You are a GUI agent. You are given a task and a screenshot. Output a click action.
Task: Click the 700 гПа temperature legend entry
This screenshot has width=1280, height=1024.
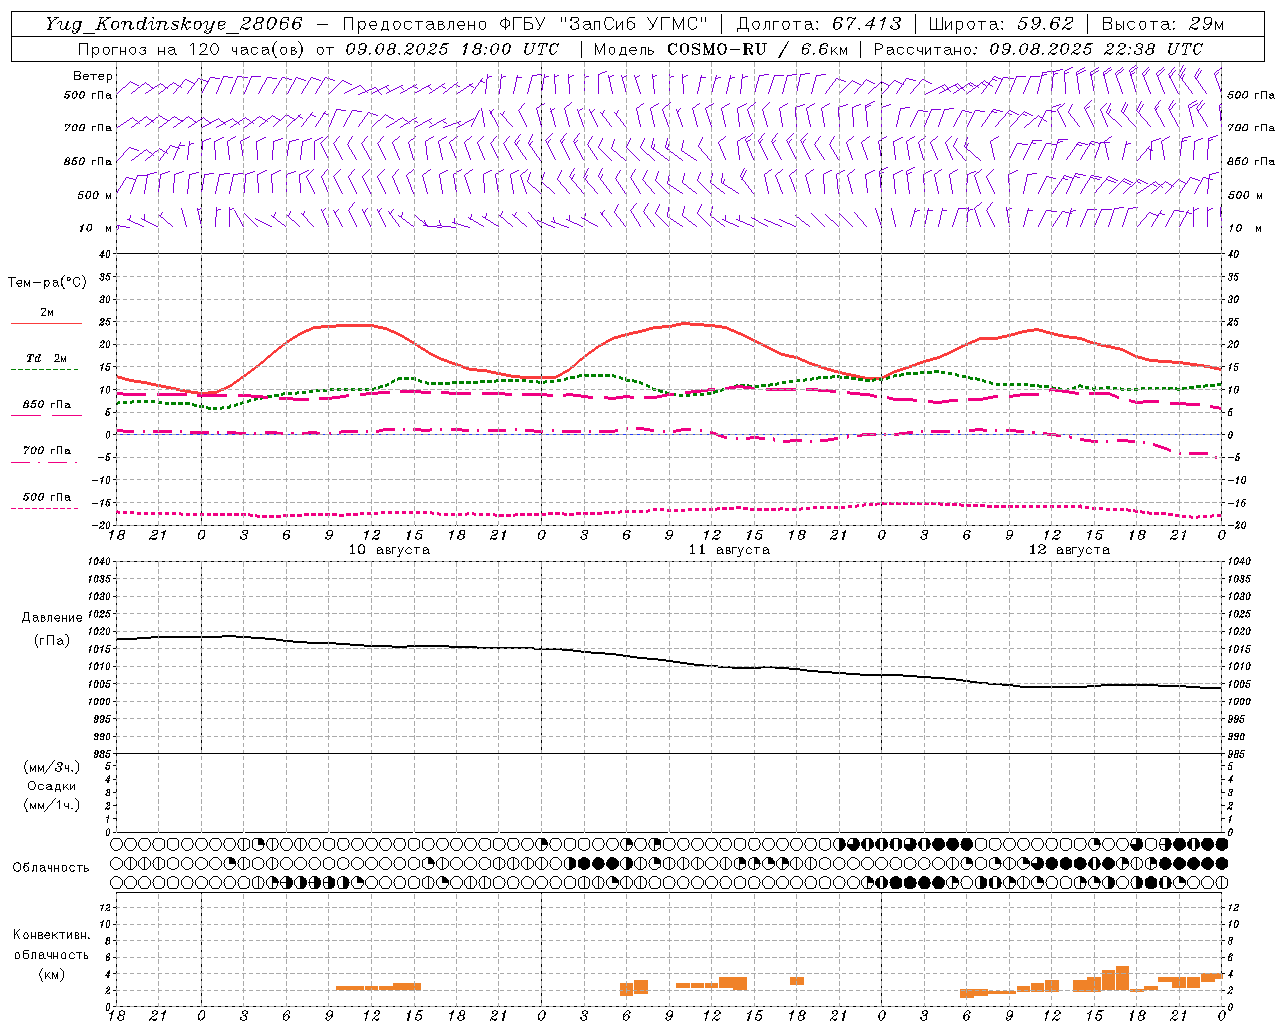point(46,451)
